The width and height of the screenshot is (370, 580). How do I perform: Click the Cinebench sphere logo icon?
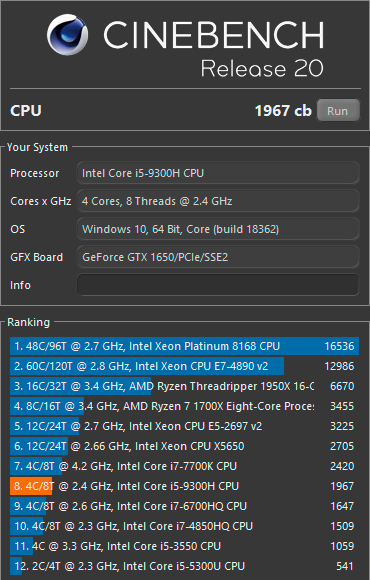point(67,35)
